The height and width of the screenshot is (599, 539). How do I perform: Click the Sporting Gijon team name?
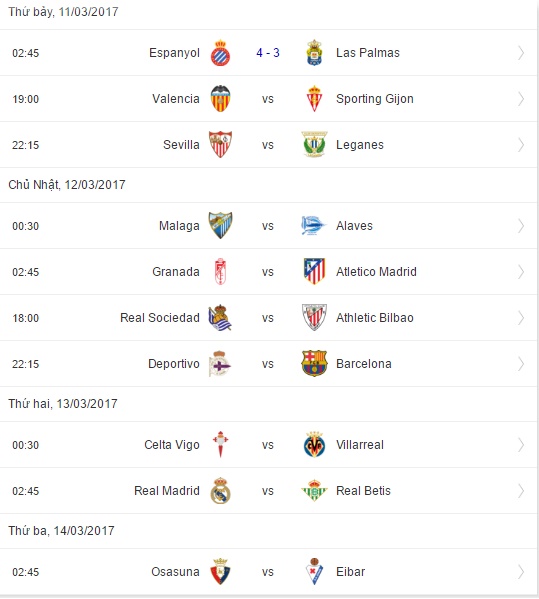pos(375,99)
